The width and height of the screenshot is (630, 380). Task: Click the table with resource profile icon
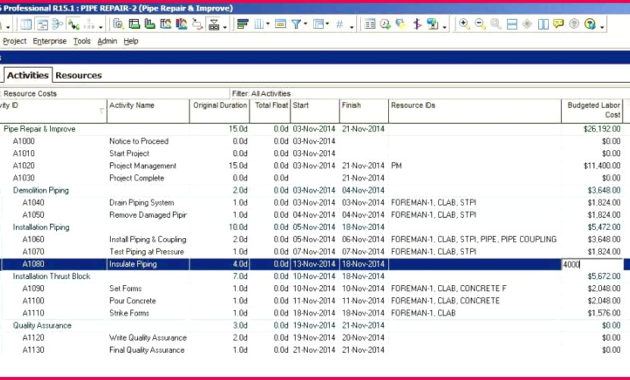tap(166, 25)
